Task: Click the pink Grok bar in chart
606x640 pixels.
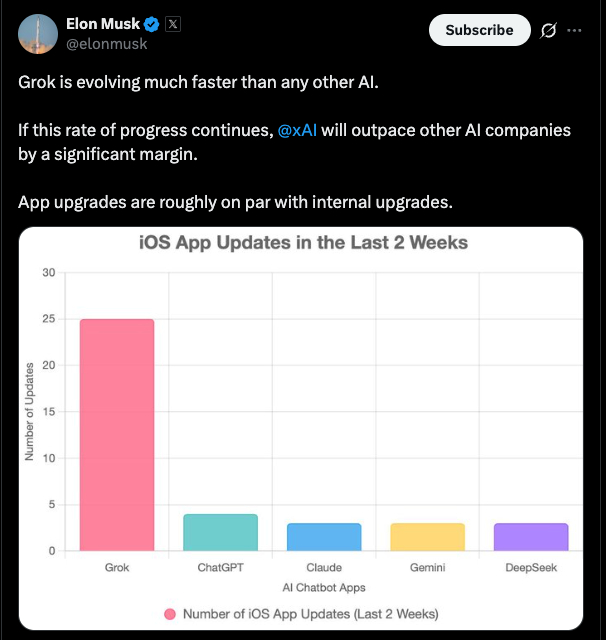Action: tap(117, 435)
